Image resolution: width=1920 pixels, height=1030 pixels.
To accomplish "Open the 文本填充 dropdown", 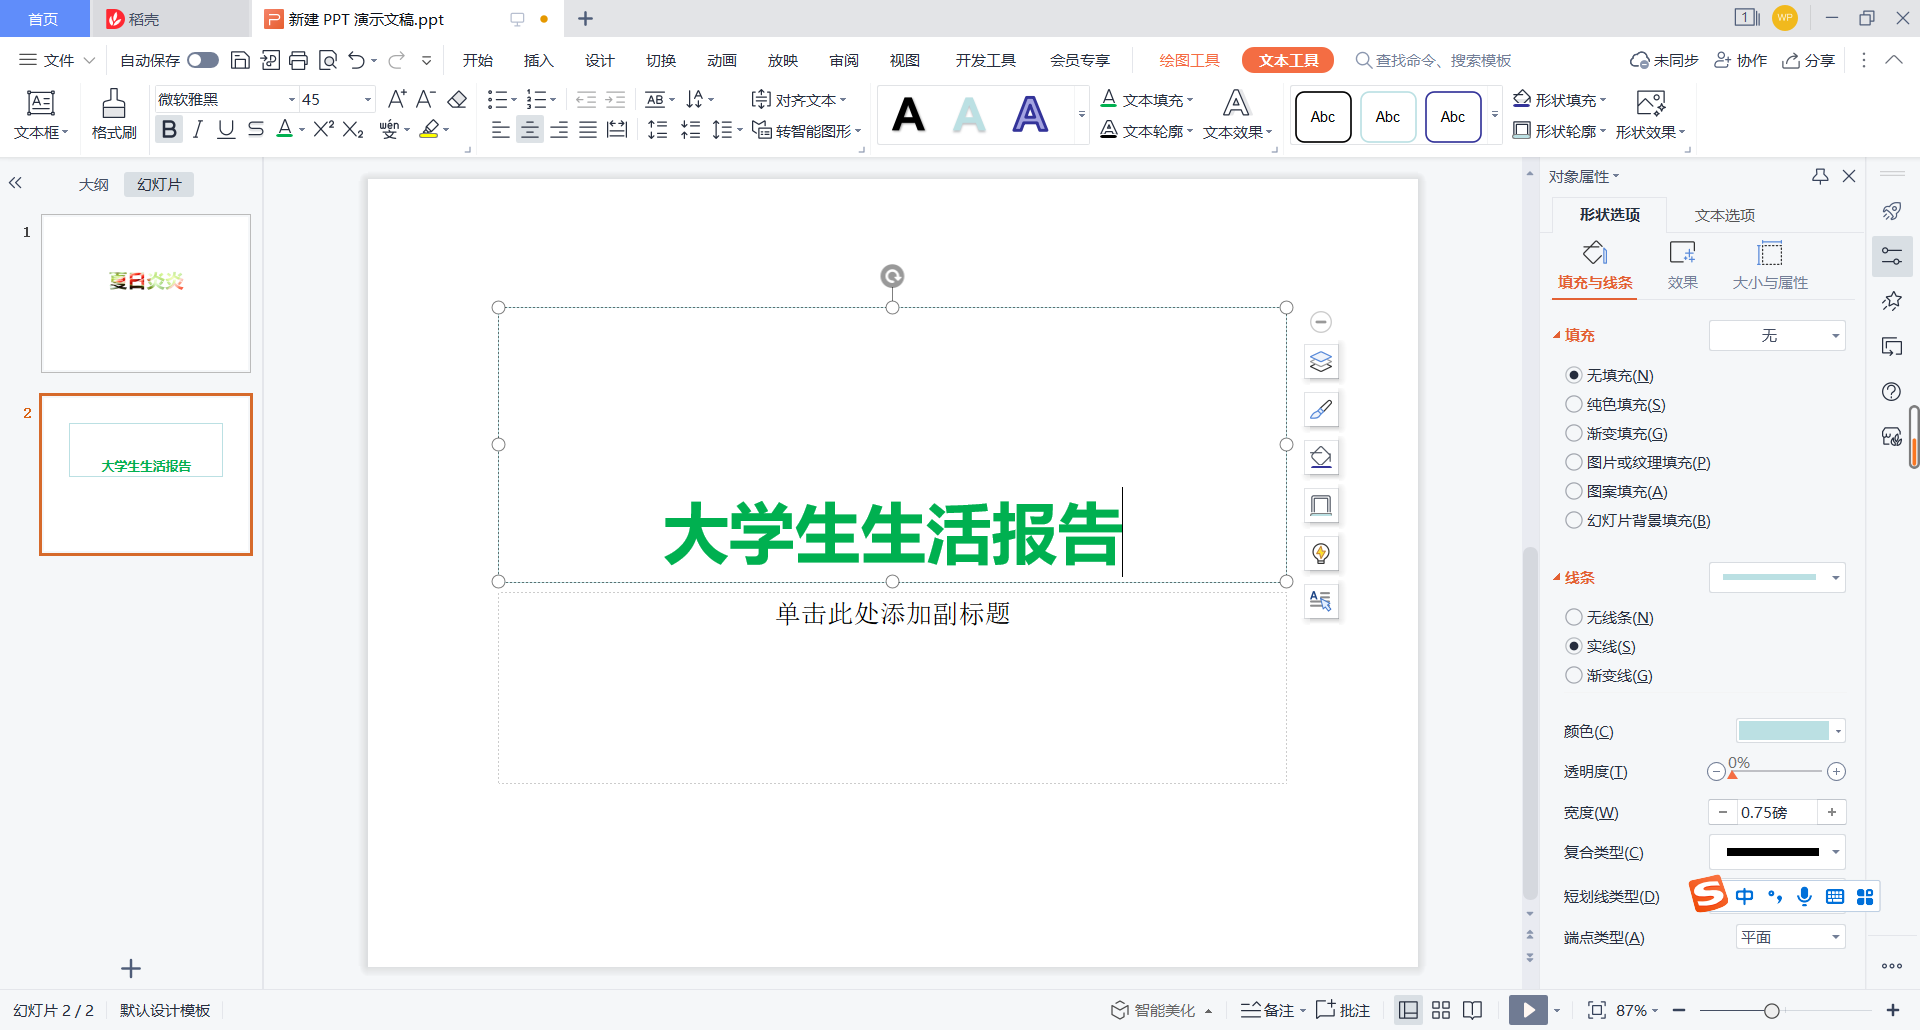I will coord(1190,100).
